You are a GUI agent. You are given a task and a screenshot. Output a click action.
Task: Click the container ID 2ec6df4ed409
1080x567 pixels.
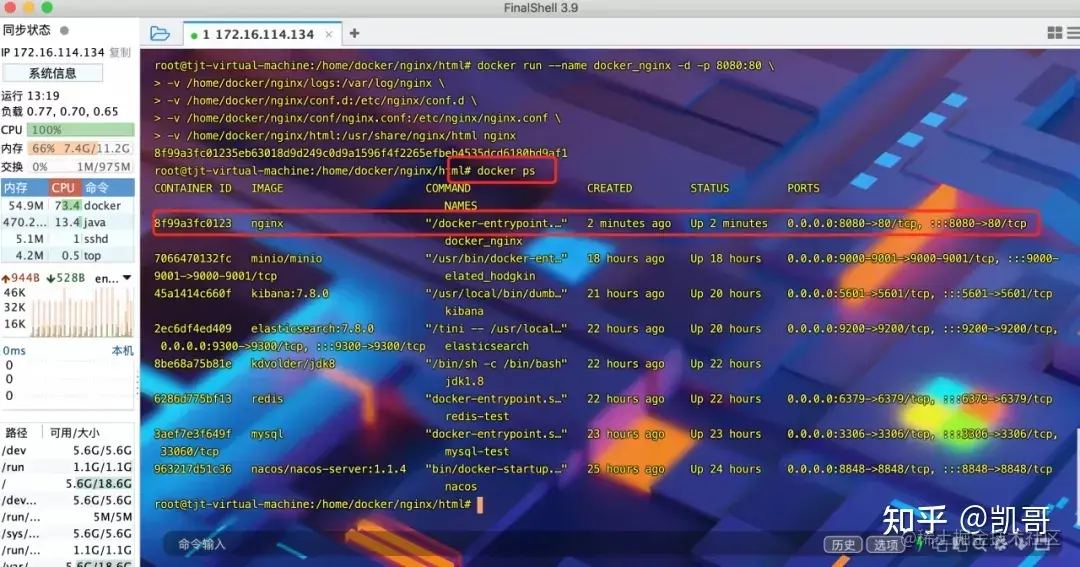[193, 329]
